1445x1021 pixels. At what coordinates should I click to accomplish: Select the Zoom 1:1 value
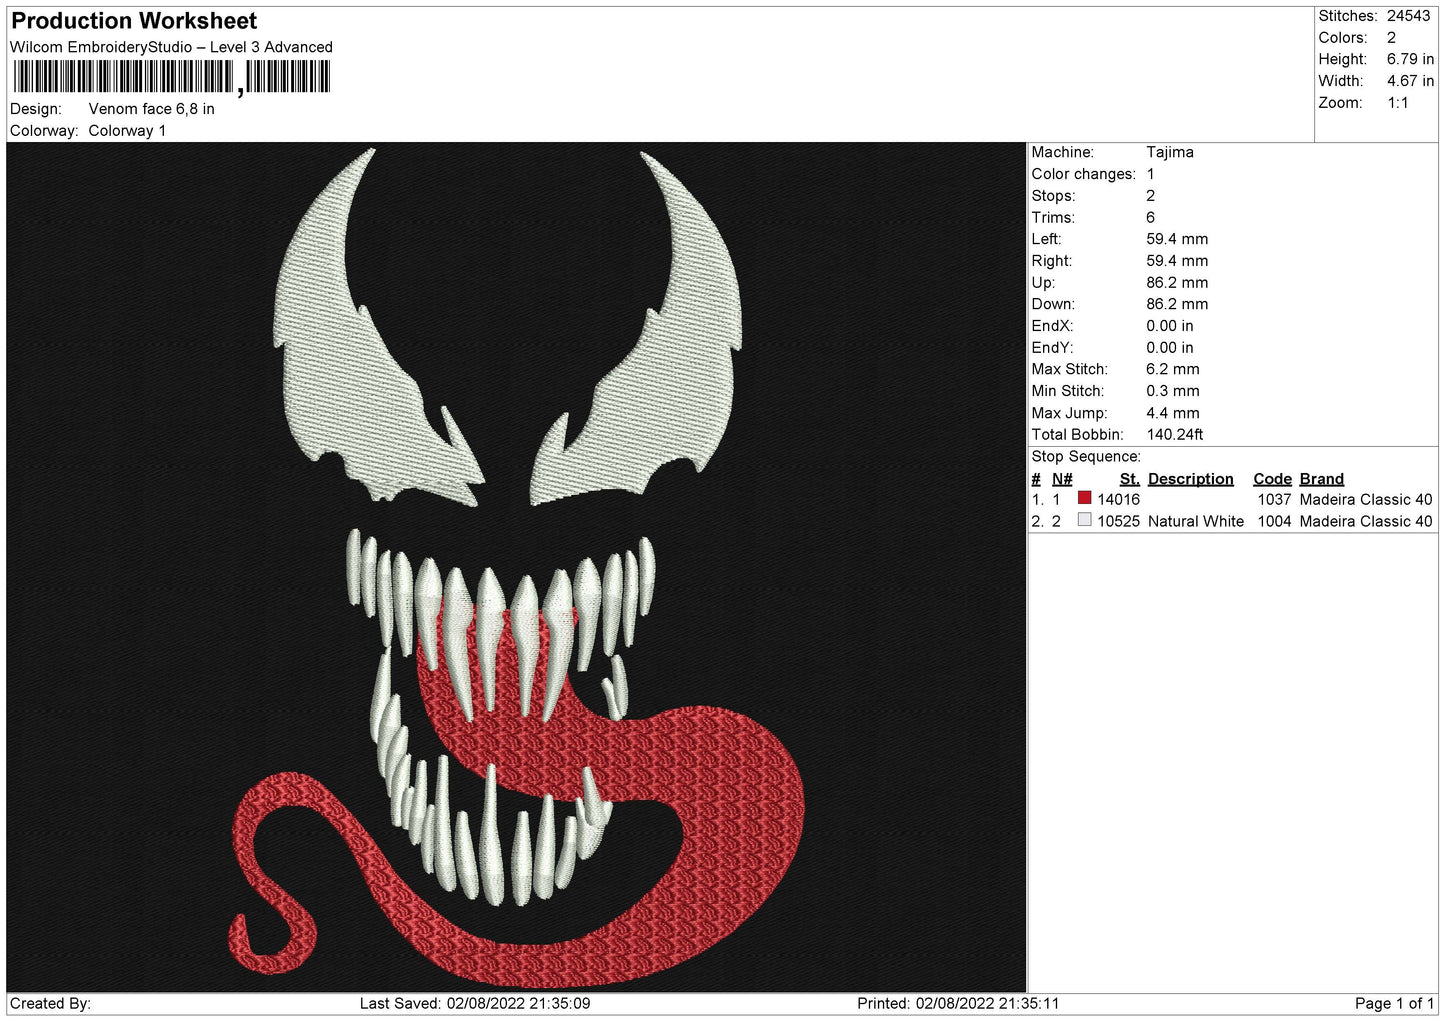[x=1397, y=103]
